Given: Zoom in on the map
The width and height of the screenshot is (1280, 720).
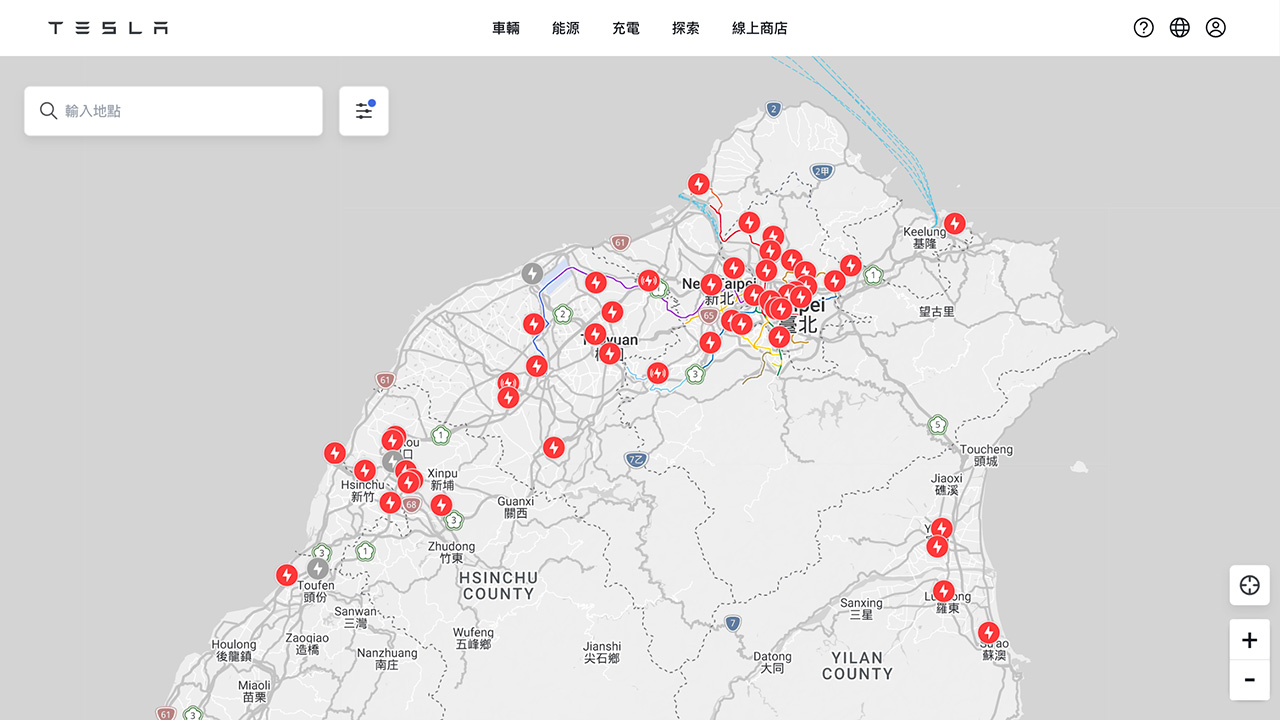Looking at the screenshot, I should point(1250,640).
